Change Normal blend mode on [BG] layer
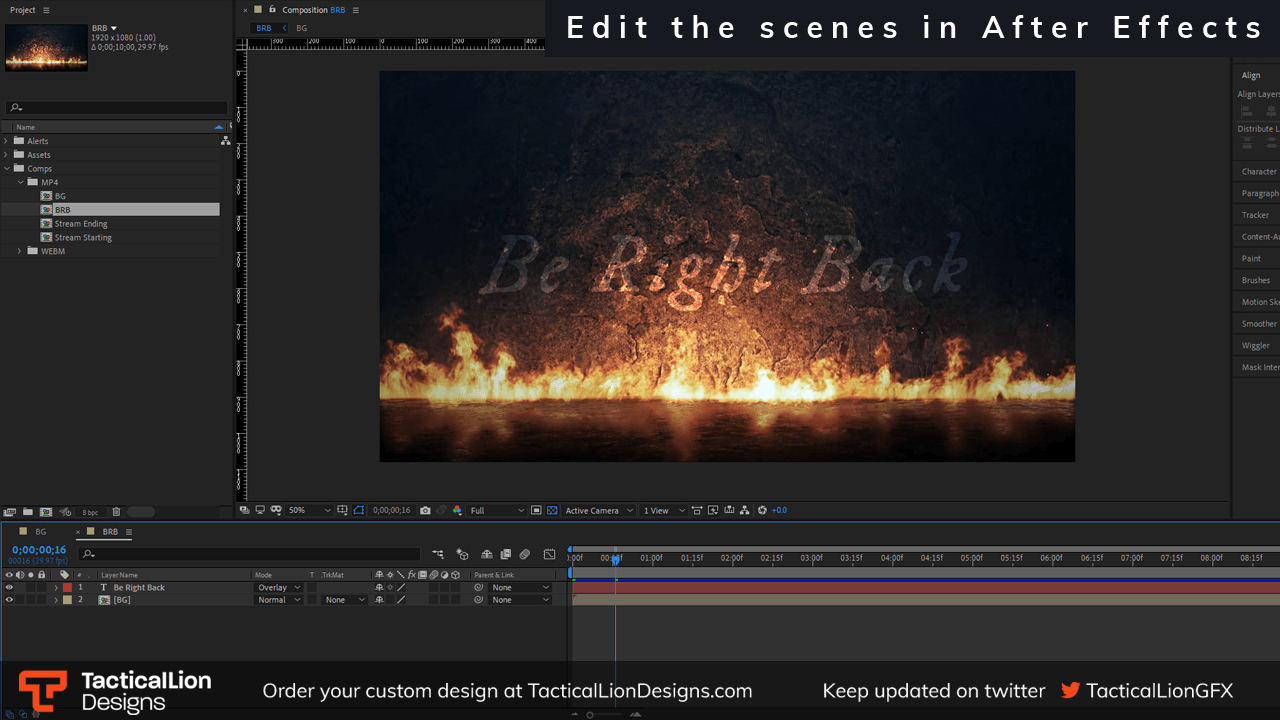Screen dimensions: 1280x720 click(278, 600)
